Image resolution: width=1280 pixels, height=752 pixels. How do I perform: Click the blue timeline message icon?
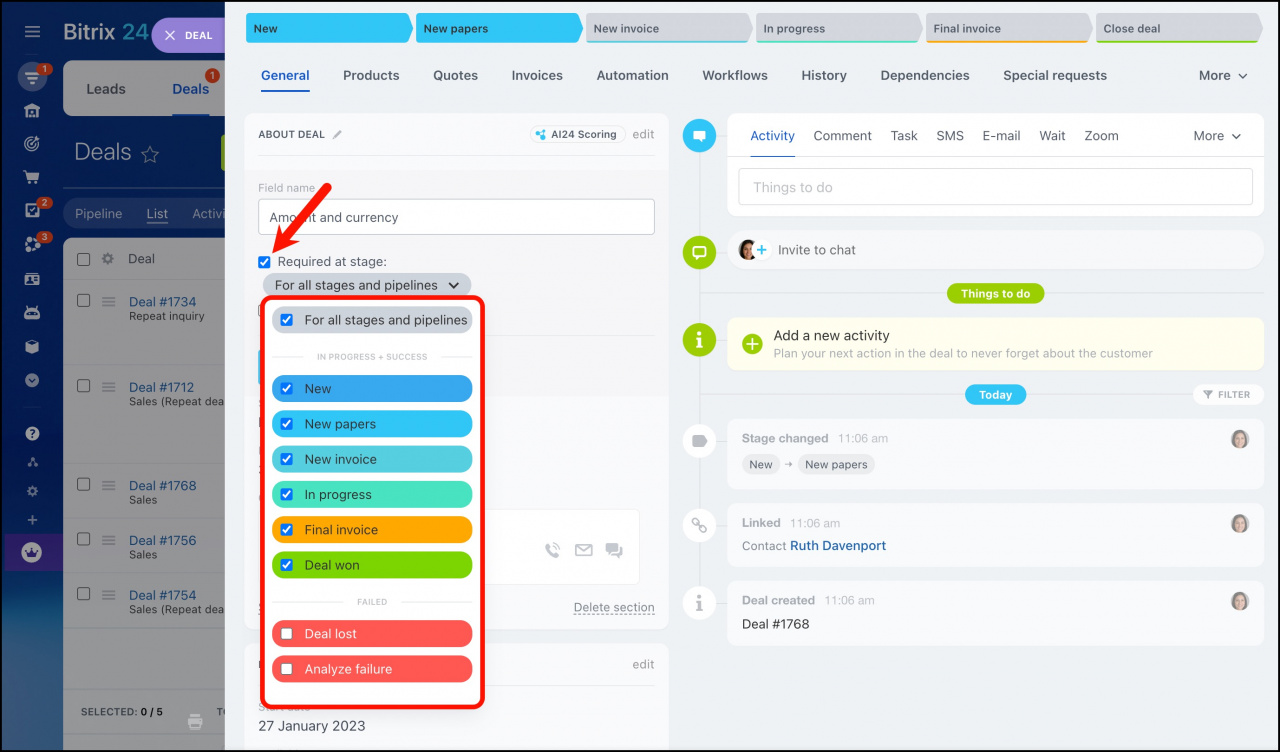coord(699,135)
